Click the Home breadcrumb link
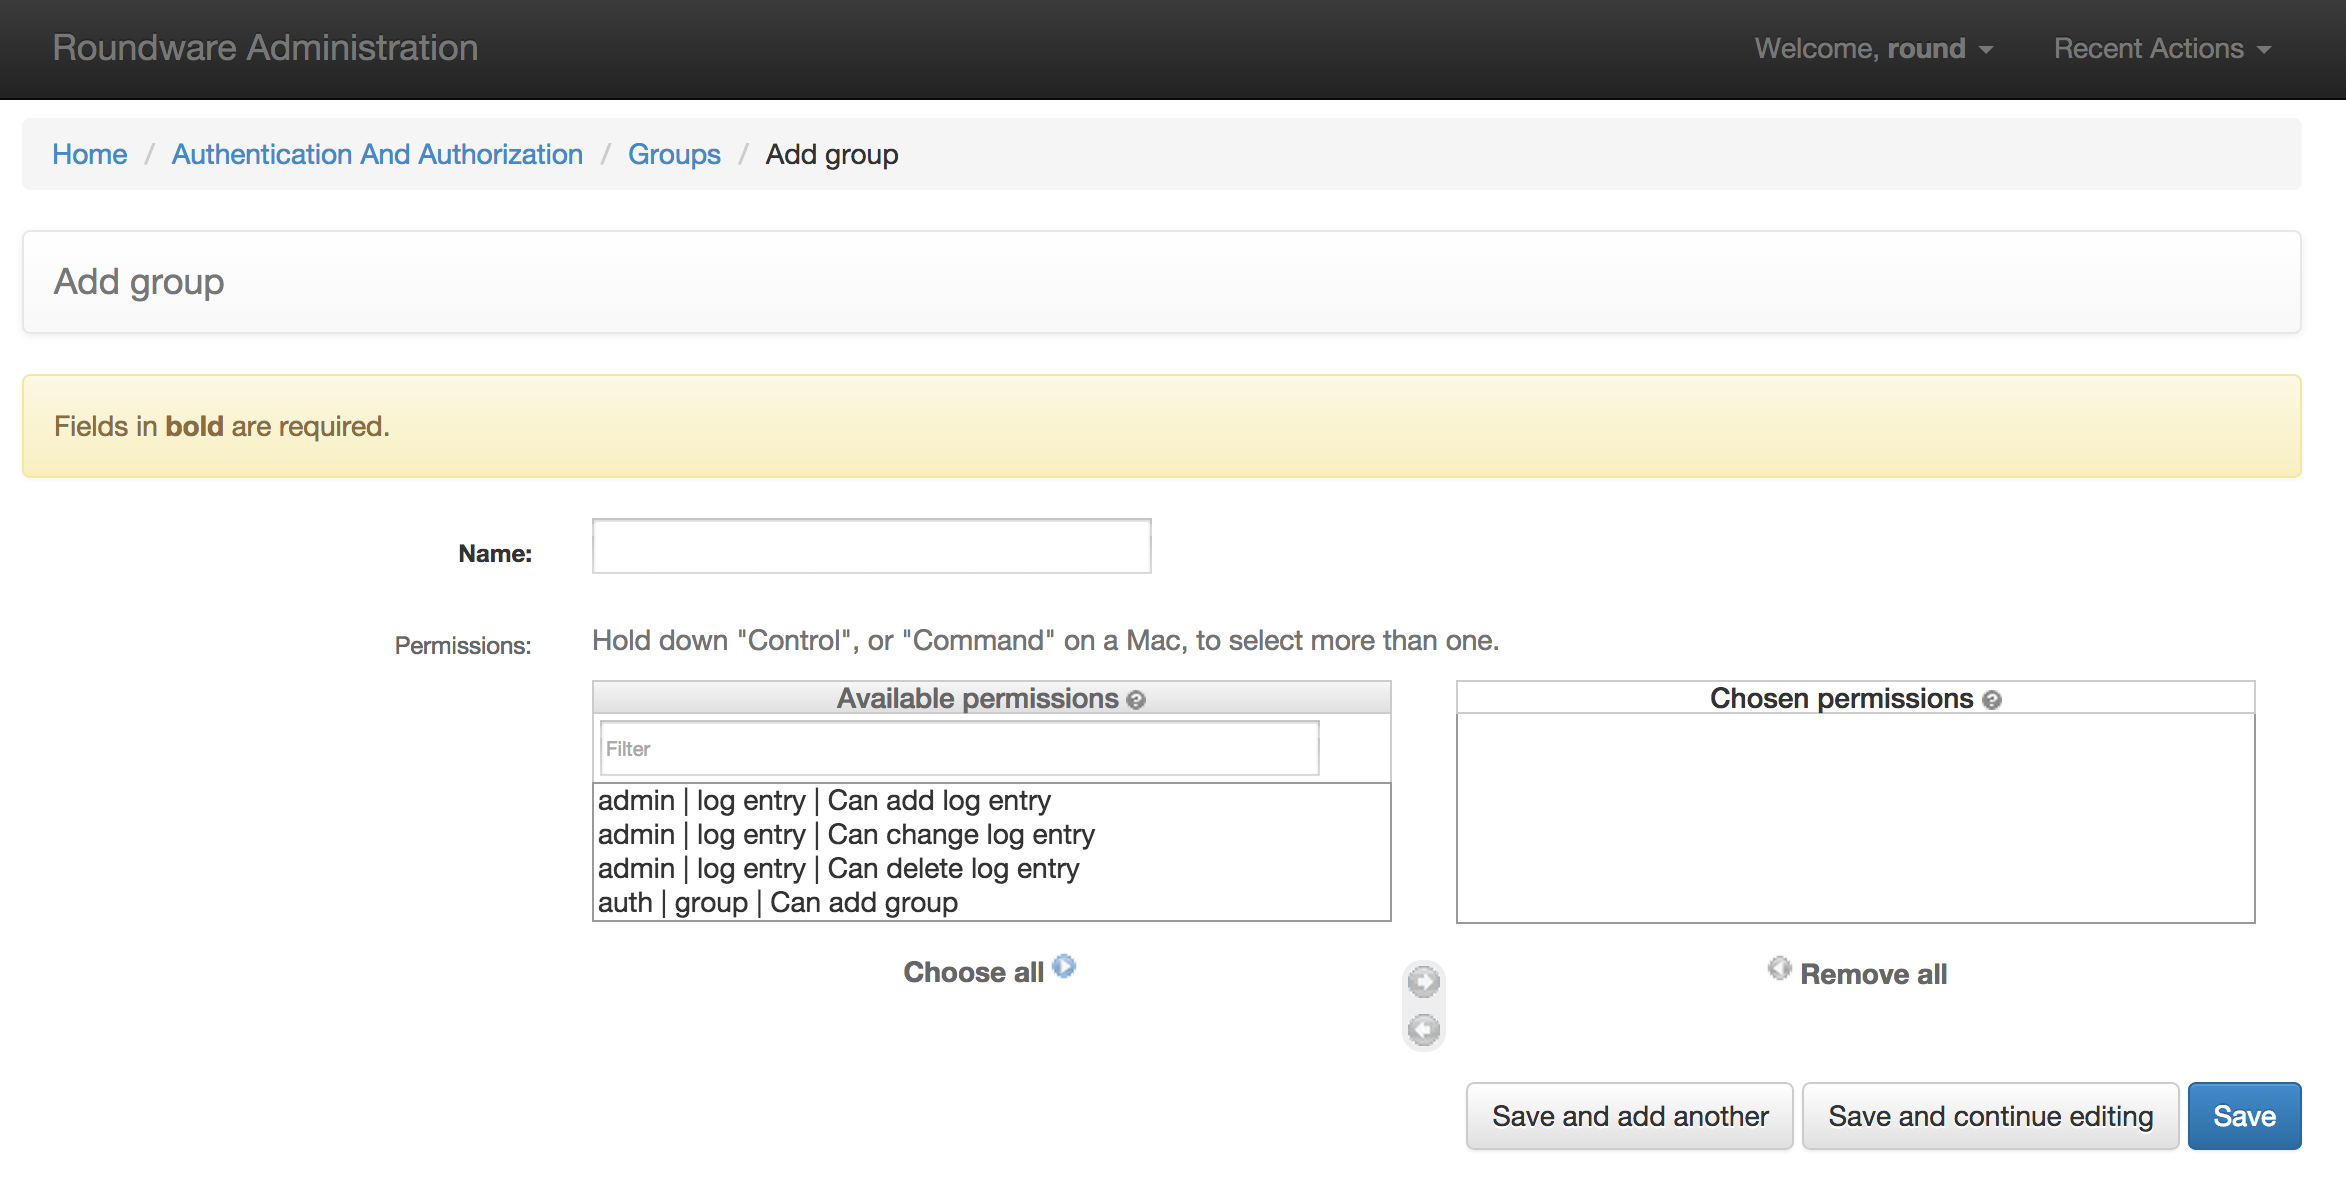Image resolution: width=2346 pixels, height=1204 pixels. tap(89, 155)
